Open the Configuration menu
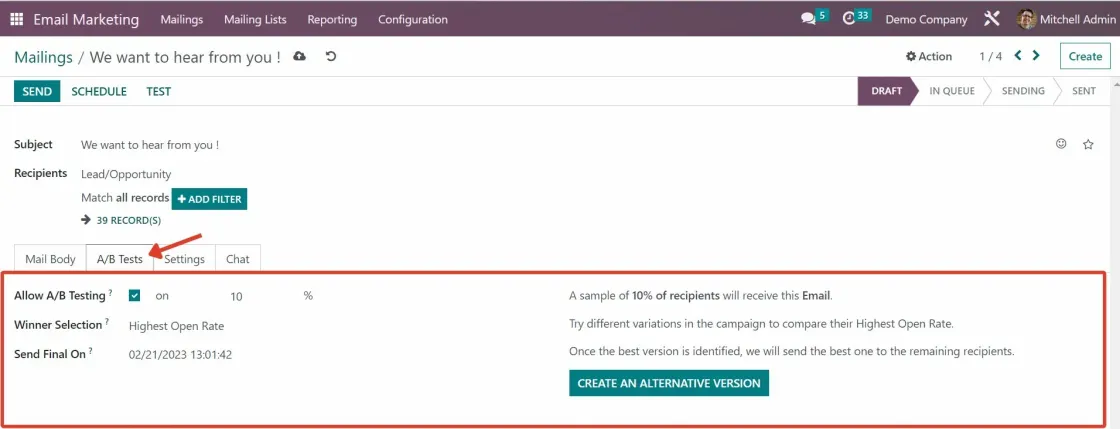This screenshot has height=429, width=1120. pos(413,19)
